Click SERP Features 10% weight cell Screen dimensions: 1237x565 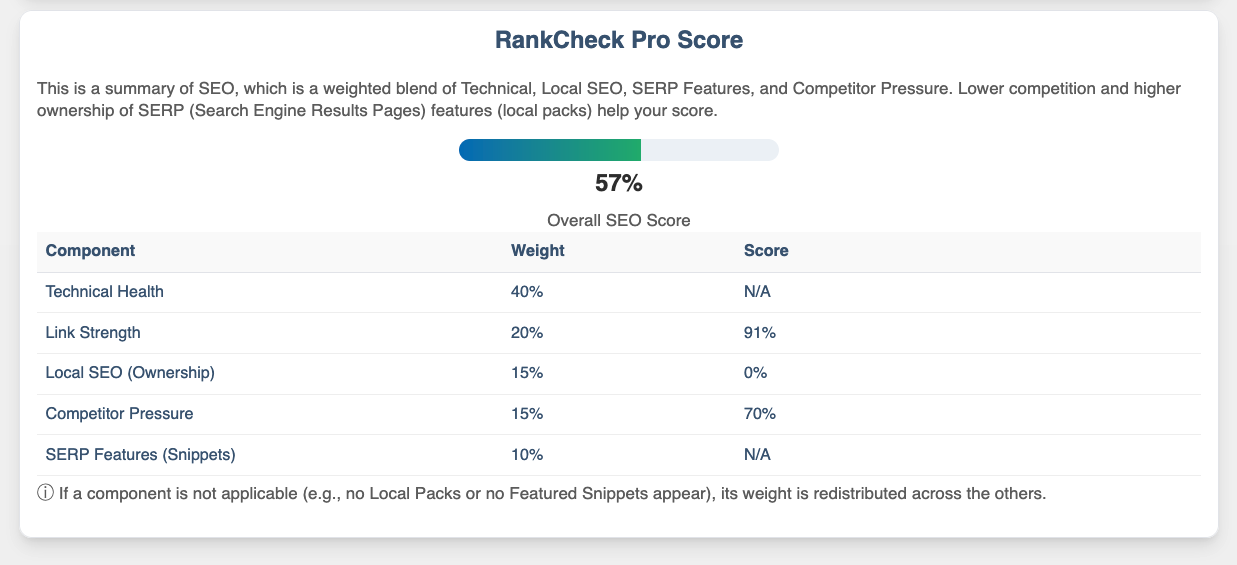tap(527, 454)
